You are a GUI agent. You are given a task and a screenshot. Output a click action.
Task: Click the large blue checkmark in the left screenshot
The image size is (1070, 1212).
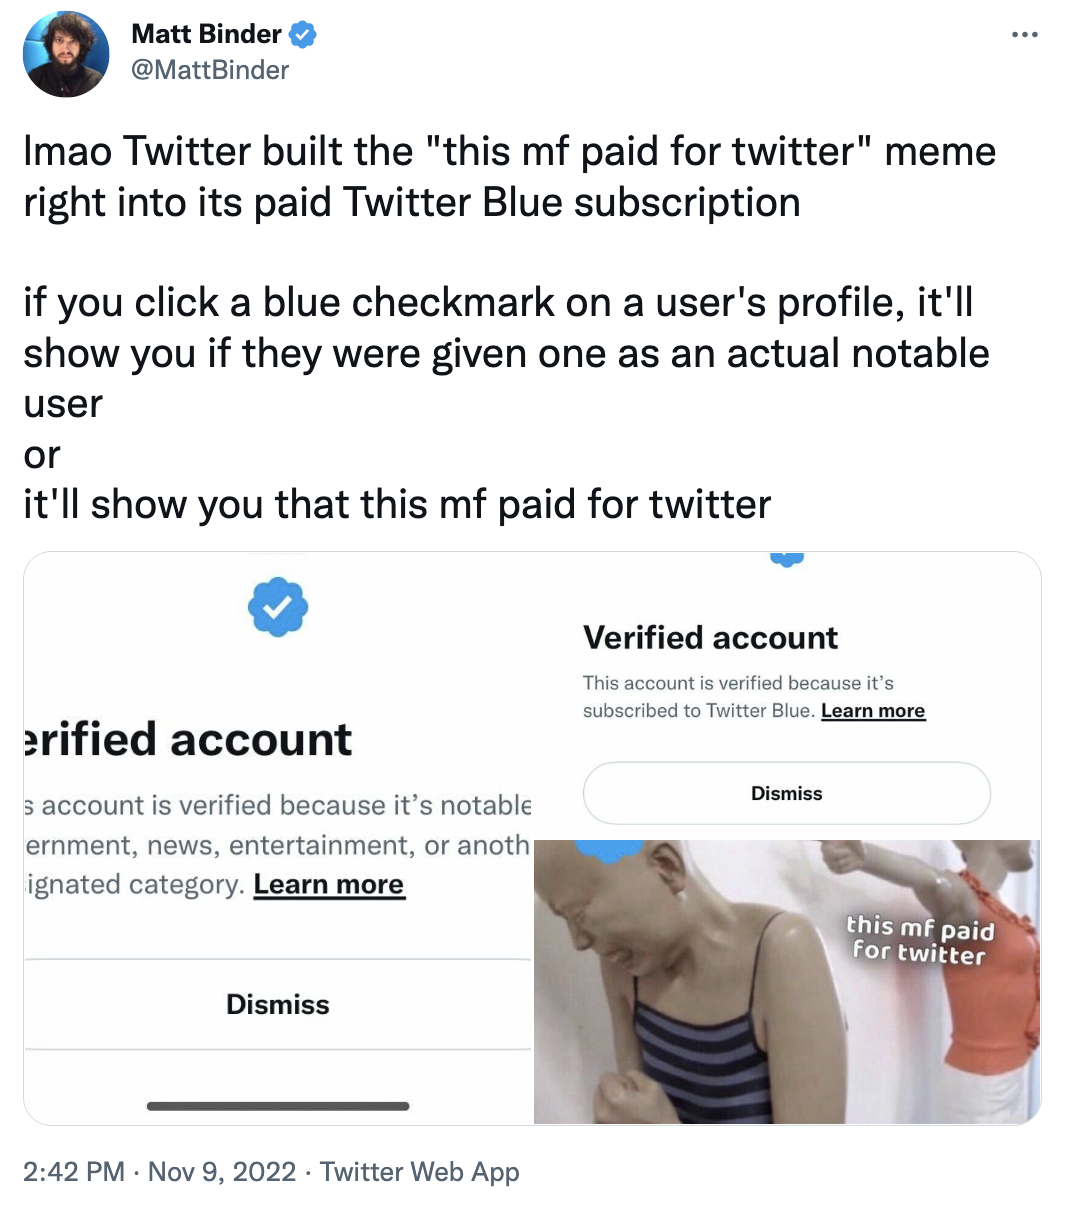pyautogui.click(x=278, y=606)
